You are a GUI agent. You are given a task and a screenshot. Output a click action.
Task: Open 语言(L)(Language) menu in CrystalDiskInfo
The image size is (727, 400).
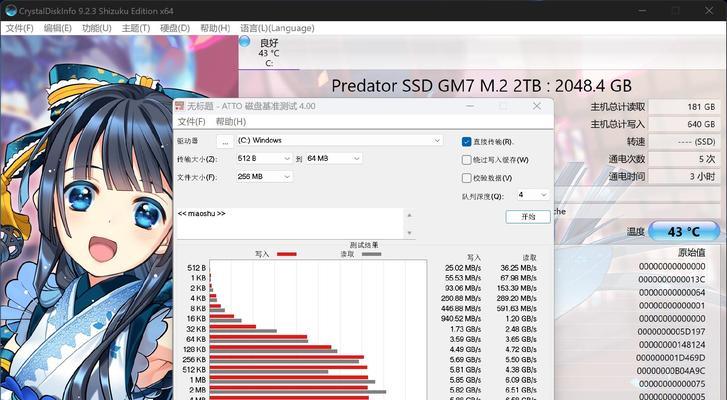pos(277,28)
